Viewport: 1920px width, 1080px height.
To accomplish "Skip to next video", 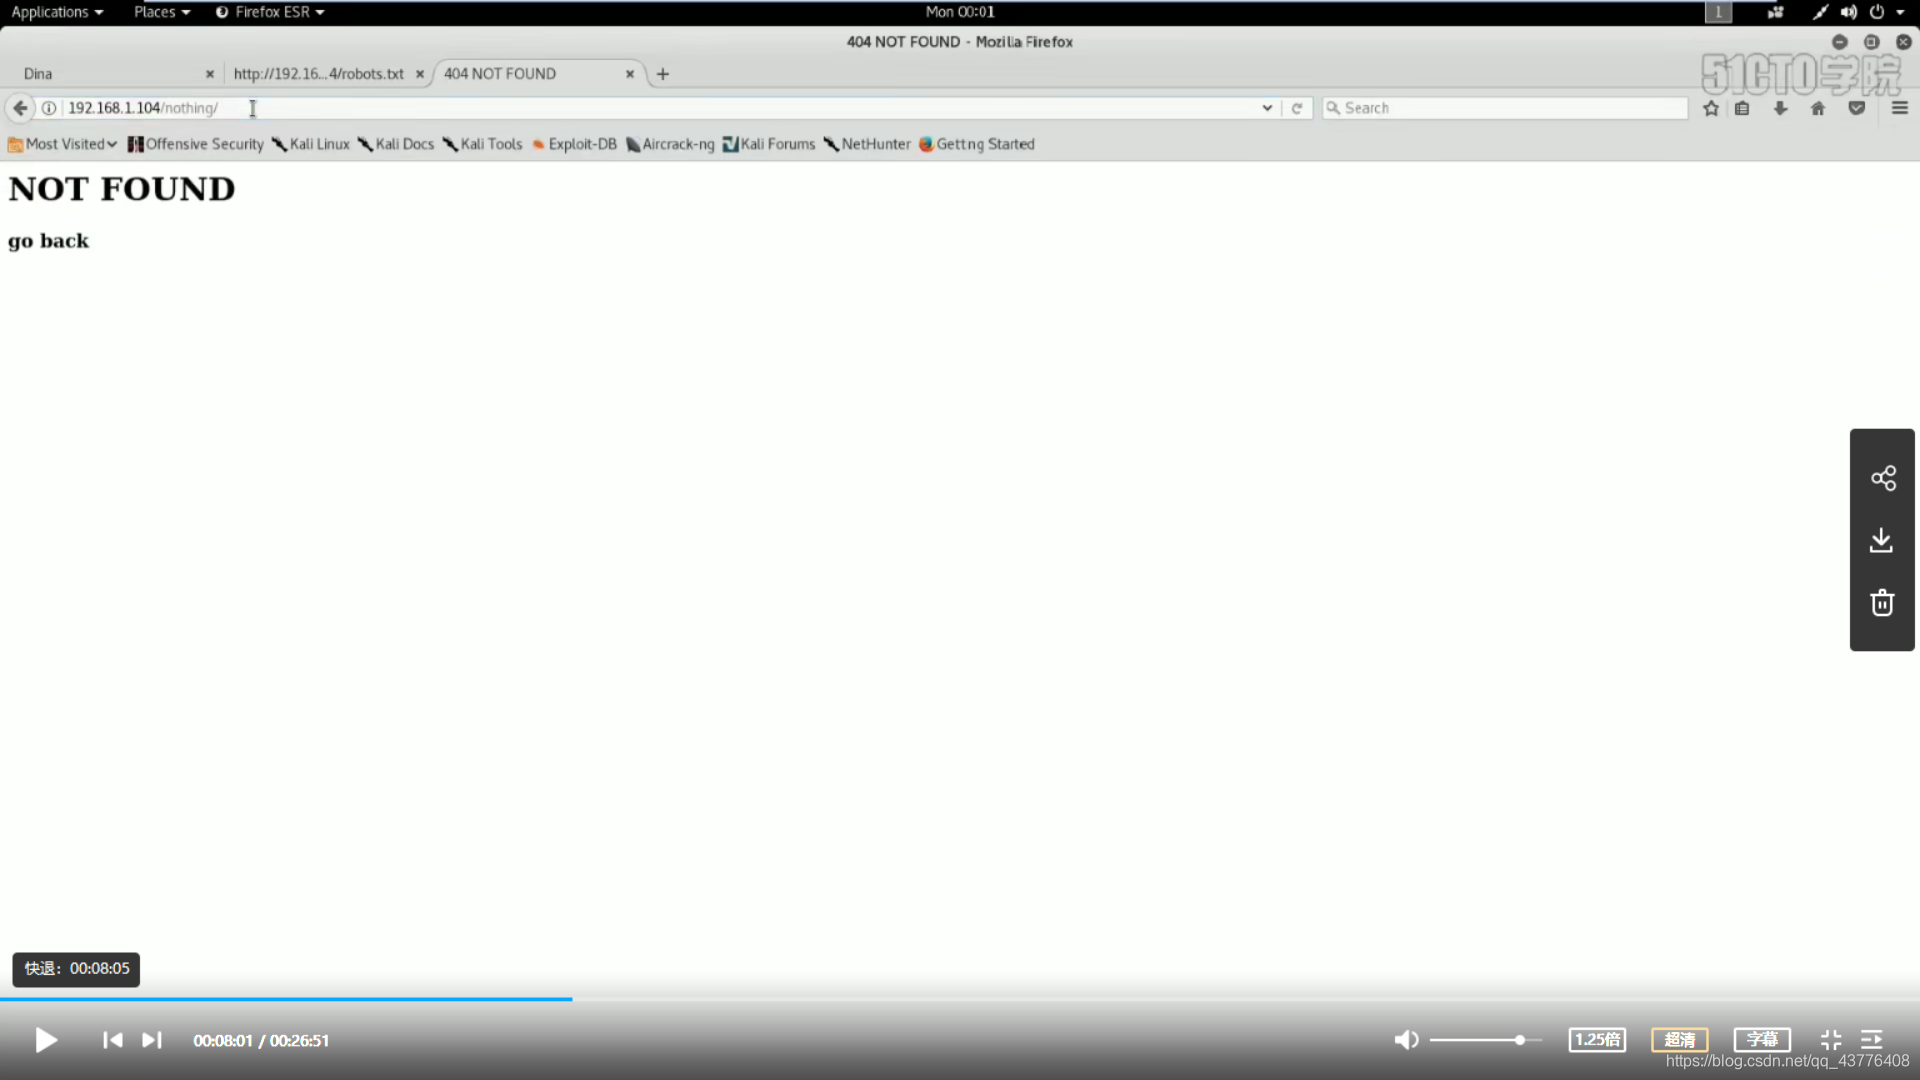I will point(152,1040).
